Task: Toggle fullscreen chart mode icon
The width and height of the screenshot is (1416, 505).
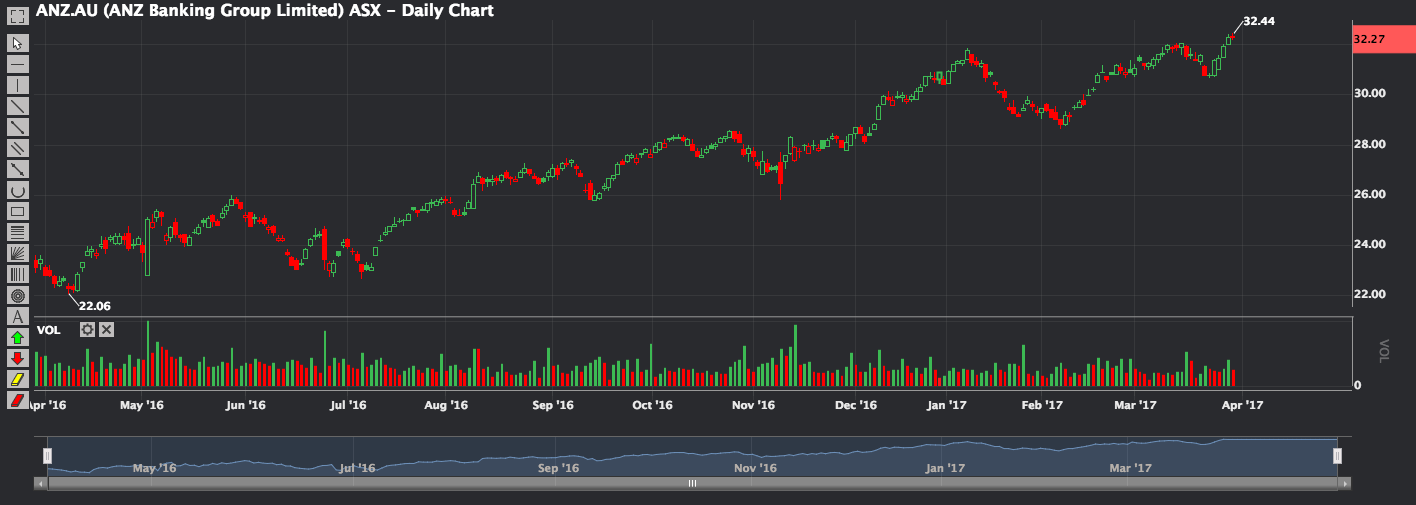Action: pos(17,17)
